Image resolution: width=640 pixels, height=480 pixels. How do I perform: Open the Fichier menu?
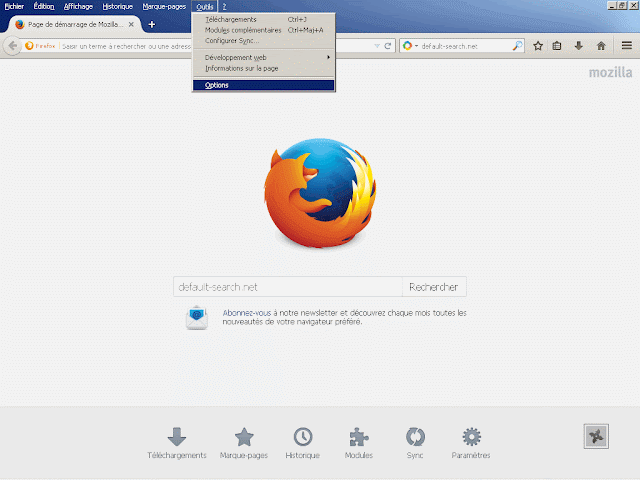click(14, 7)
